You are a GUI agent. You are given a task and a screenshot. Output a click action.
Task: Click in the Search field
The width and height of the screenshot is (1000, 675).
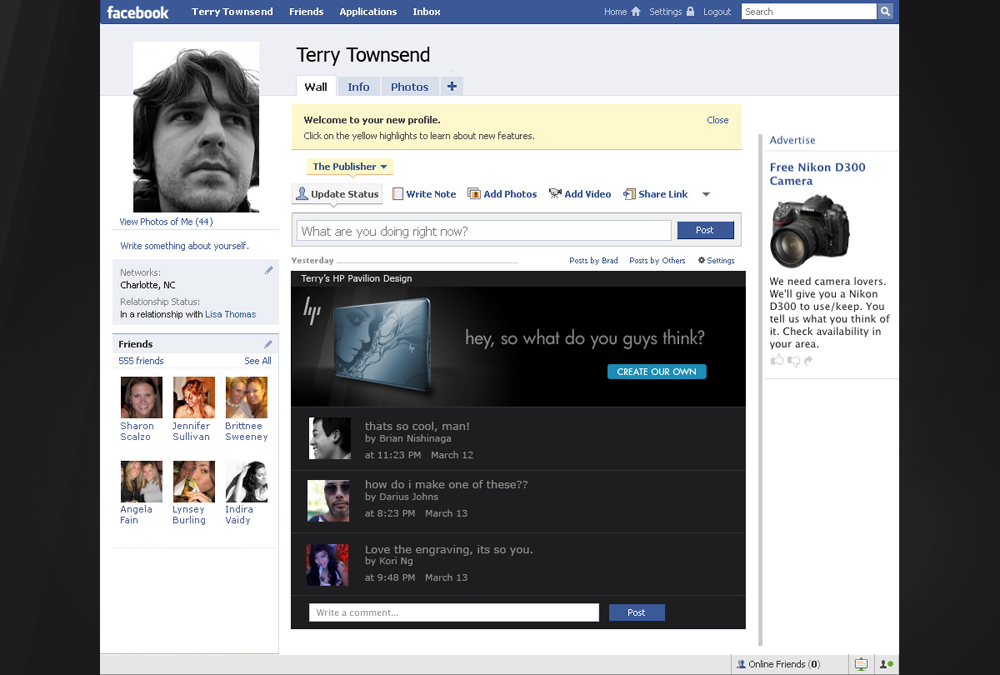[809, 11]
